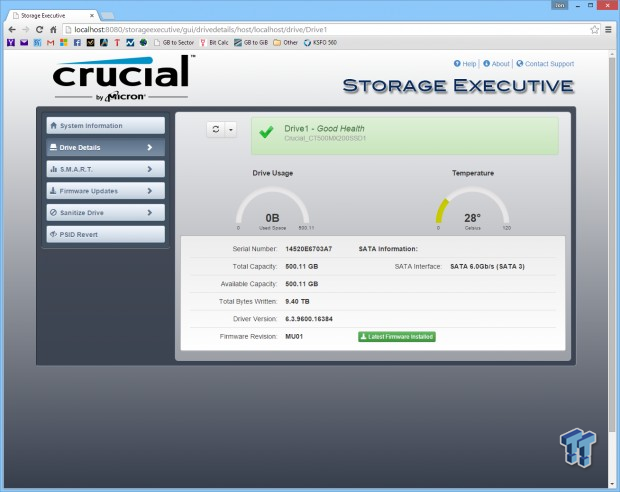Open the purple mail envelope bookmark
620x492 pixels.
(x=24, y=42)
